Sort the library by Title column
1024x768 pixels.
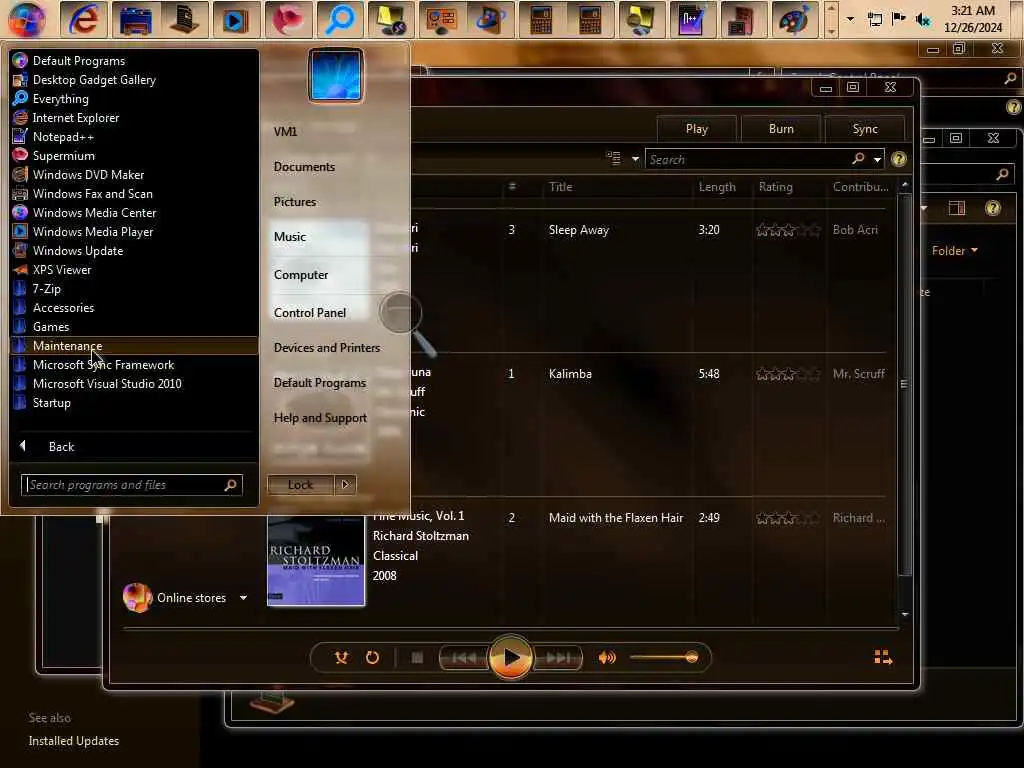click(560, 187)
